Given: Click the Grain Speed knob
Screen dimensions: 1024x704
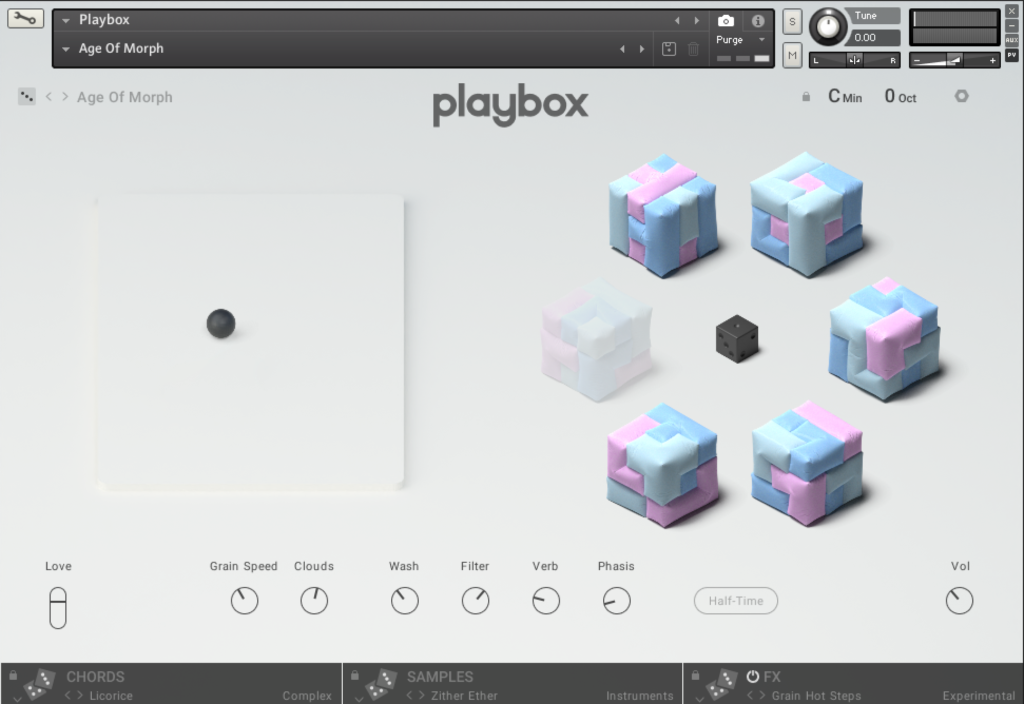Looking at the screenshot, I should [244, 601].
